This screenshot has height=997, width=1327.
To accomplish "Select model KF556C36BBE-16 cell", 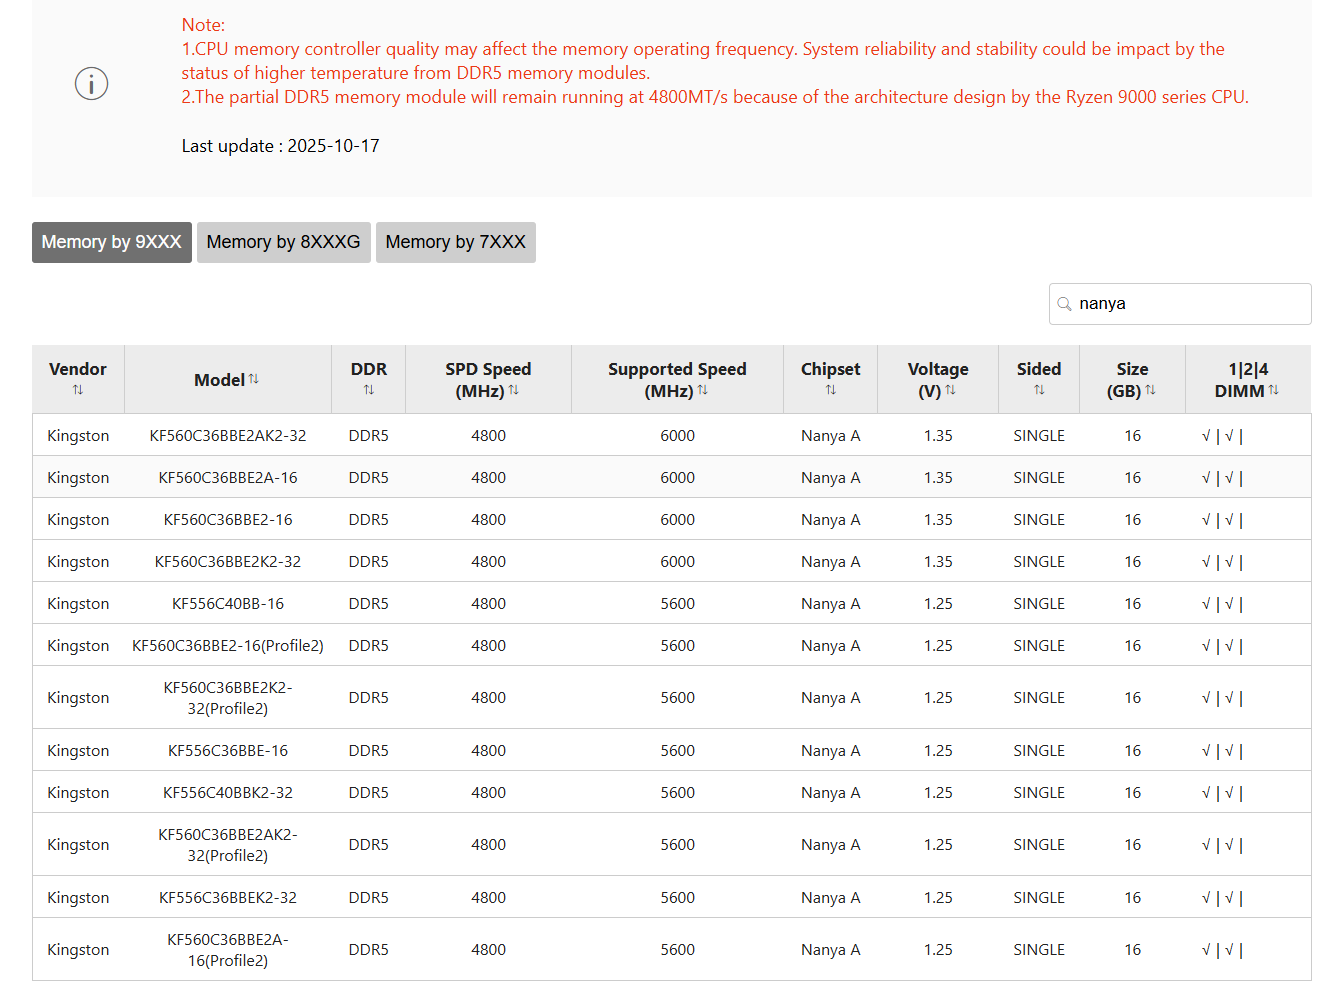I will point(228,751).
